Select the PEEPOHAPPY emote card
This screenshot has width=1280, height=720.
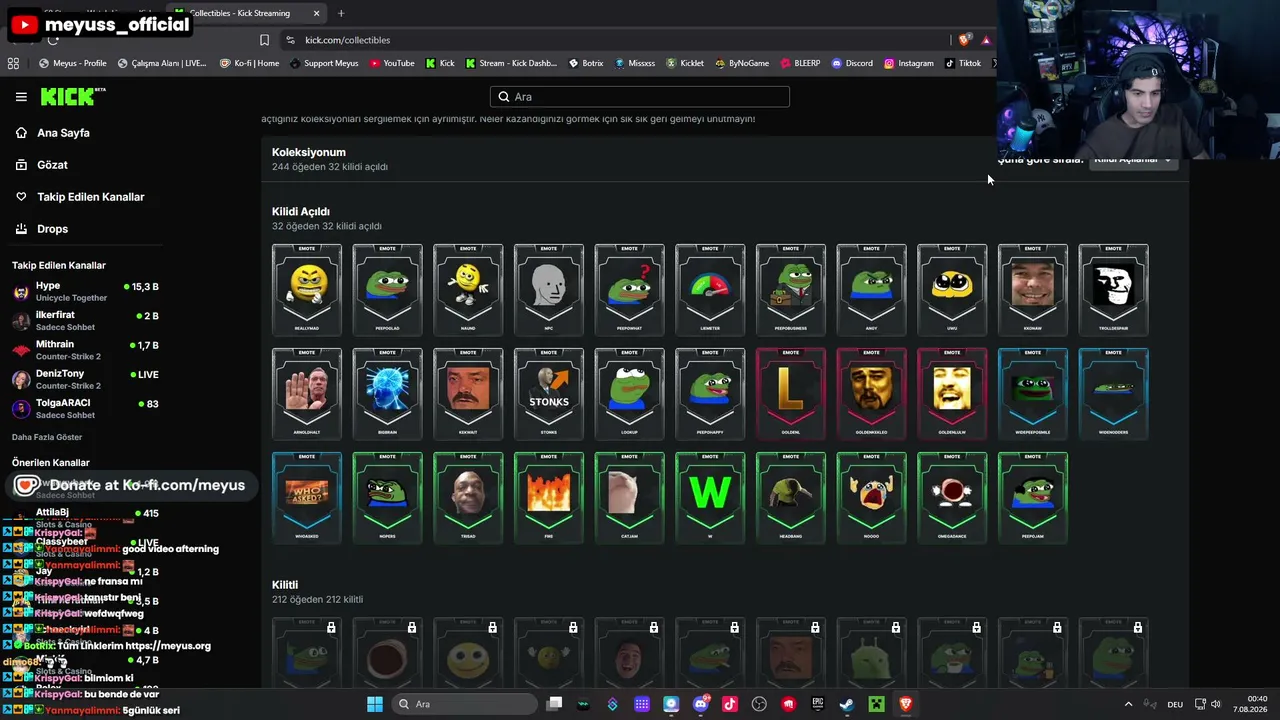[x=710, y=394]
